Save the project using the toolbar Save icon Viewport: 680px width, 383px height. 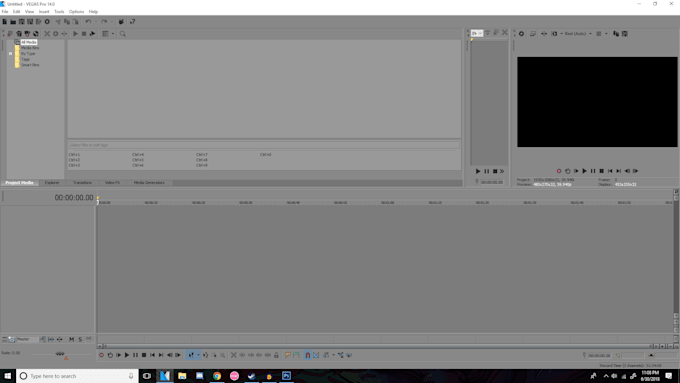(x=21, y=22)
